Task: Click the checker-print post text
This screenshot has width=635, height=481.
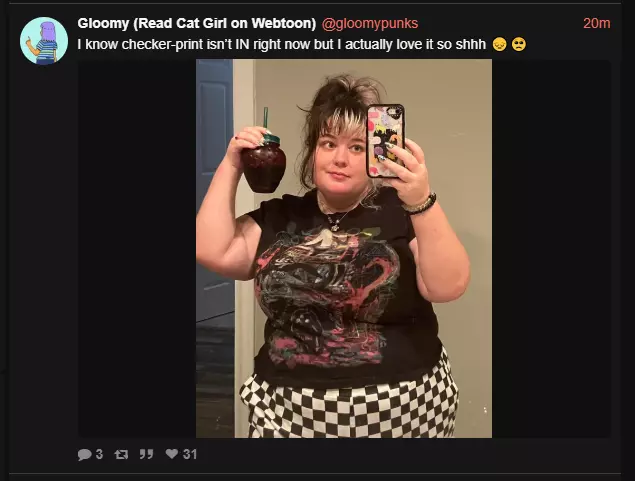Action: (x=281, y=44)
